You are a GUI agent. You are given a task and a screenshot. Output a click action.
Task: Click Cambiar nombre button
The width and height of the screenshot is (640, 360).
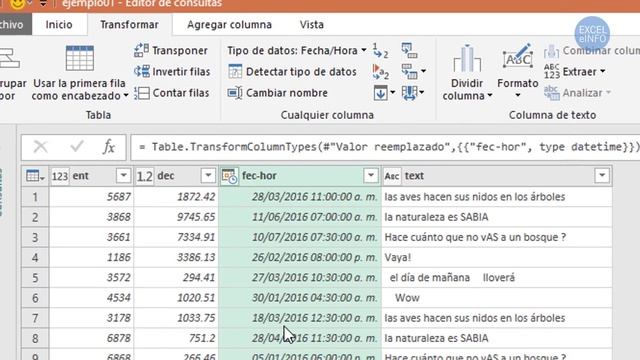278,93
